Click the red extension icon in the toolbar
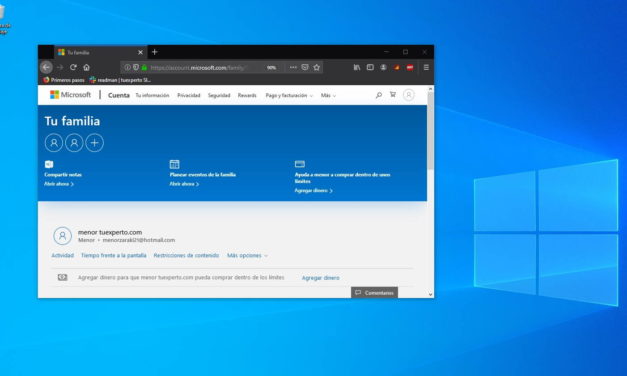Screen dimensions: 627x376 410,68
